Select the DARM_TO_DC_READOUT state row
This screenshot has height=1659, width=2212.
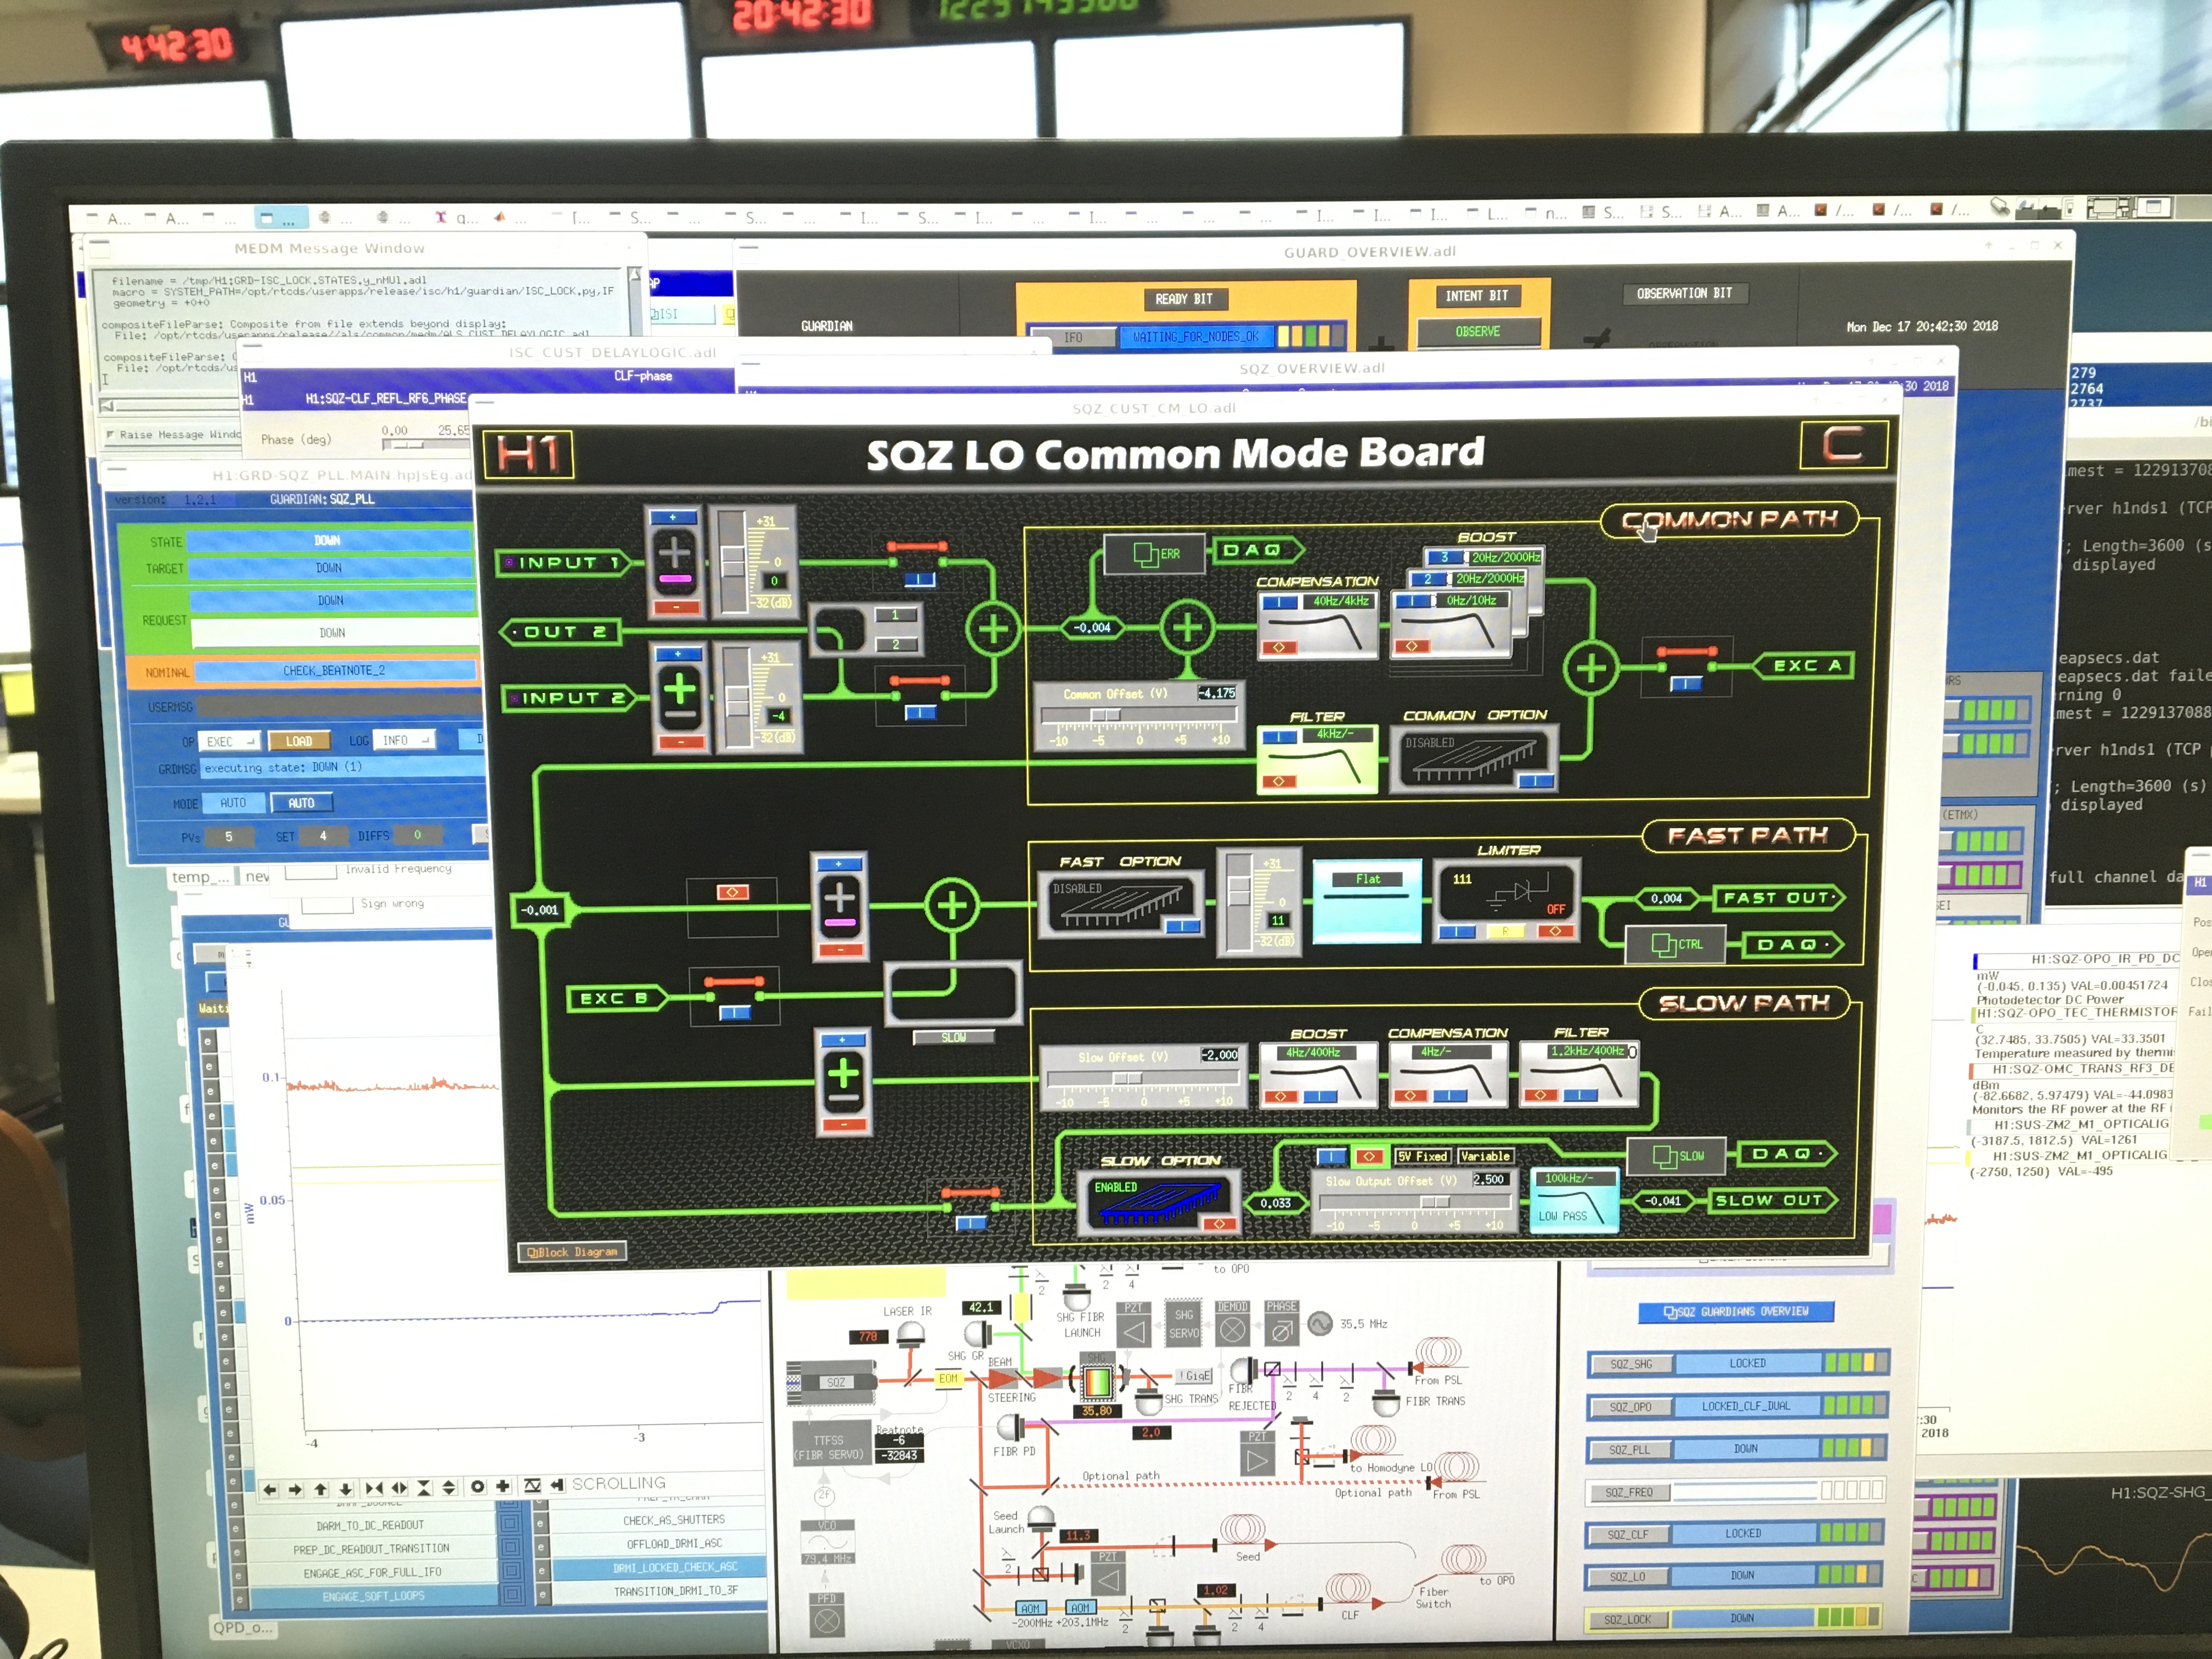[x=370, y=1526]
